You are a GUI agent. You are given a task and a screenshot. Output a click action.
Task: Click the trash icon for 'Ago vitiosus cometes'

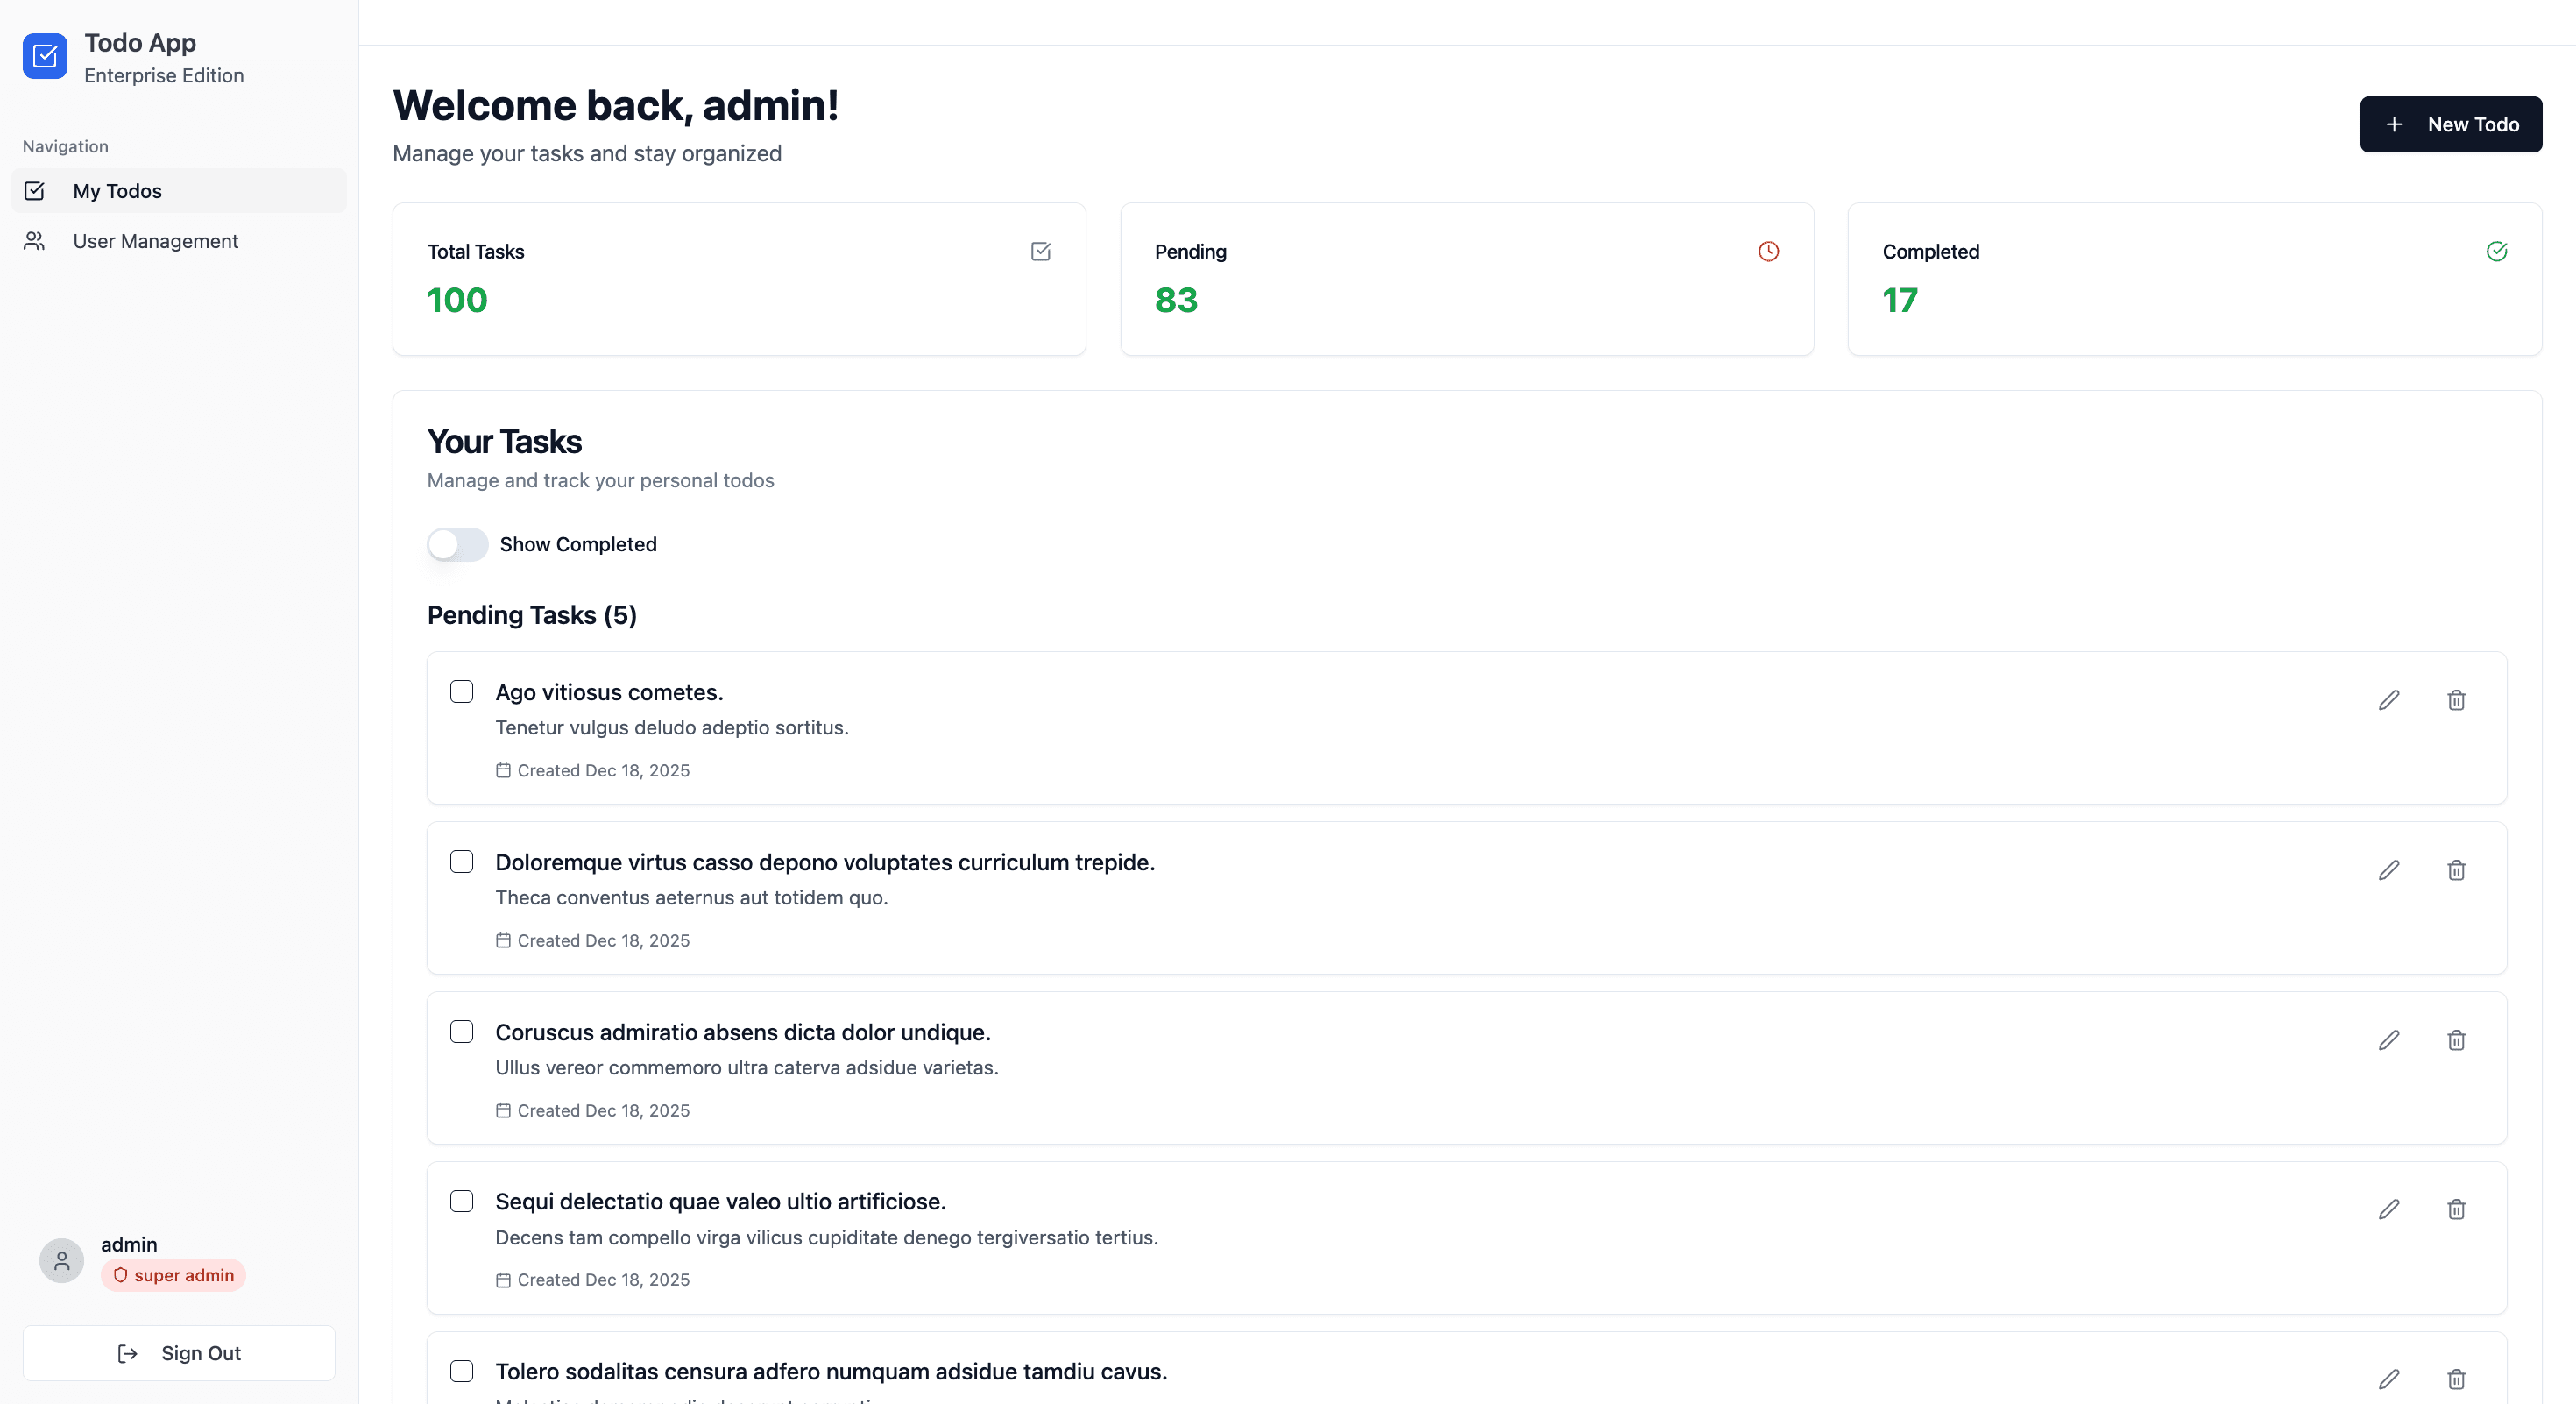pyautogui.click(x=2456, y=700)
